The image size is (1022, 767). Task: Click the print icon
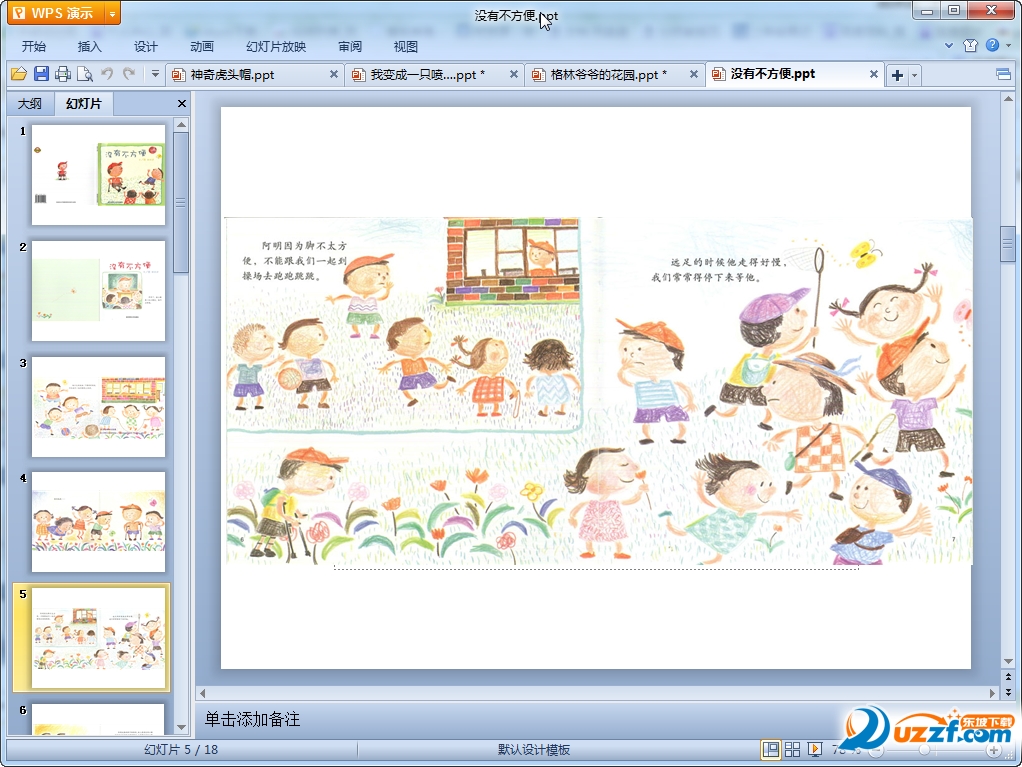point(63,74)
